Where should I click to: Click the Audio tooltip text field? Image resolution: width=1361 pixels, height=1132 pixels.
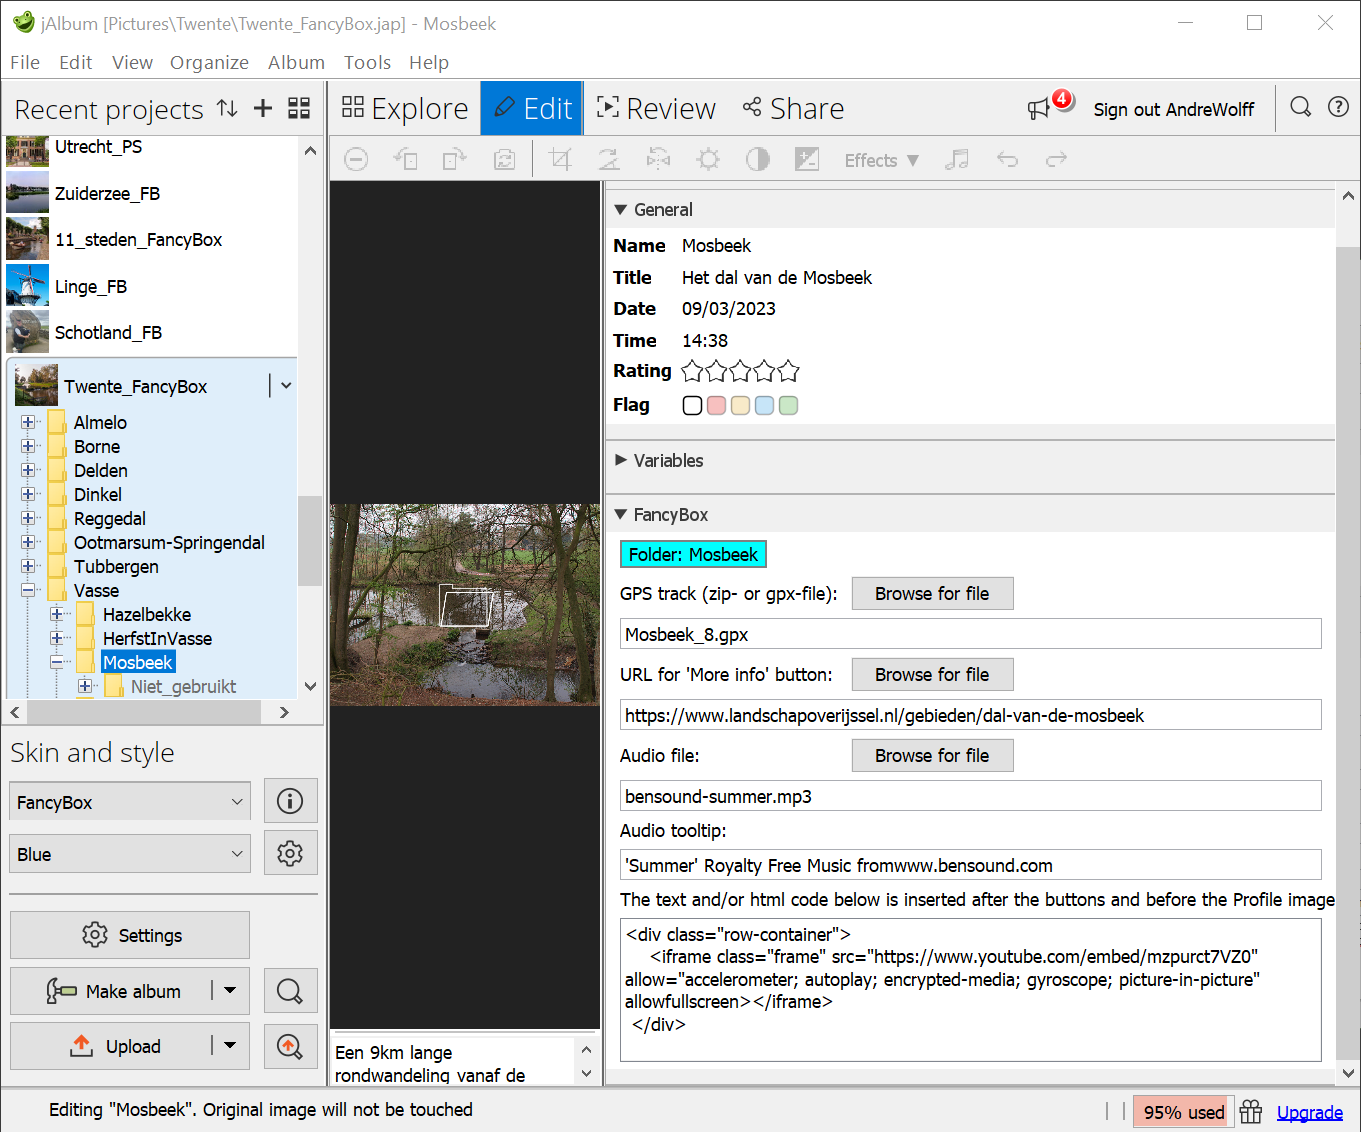click(x=970, y=866)
